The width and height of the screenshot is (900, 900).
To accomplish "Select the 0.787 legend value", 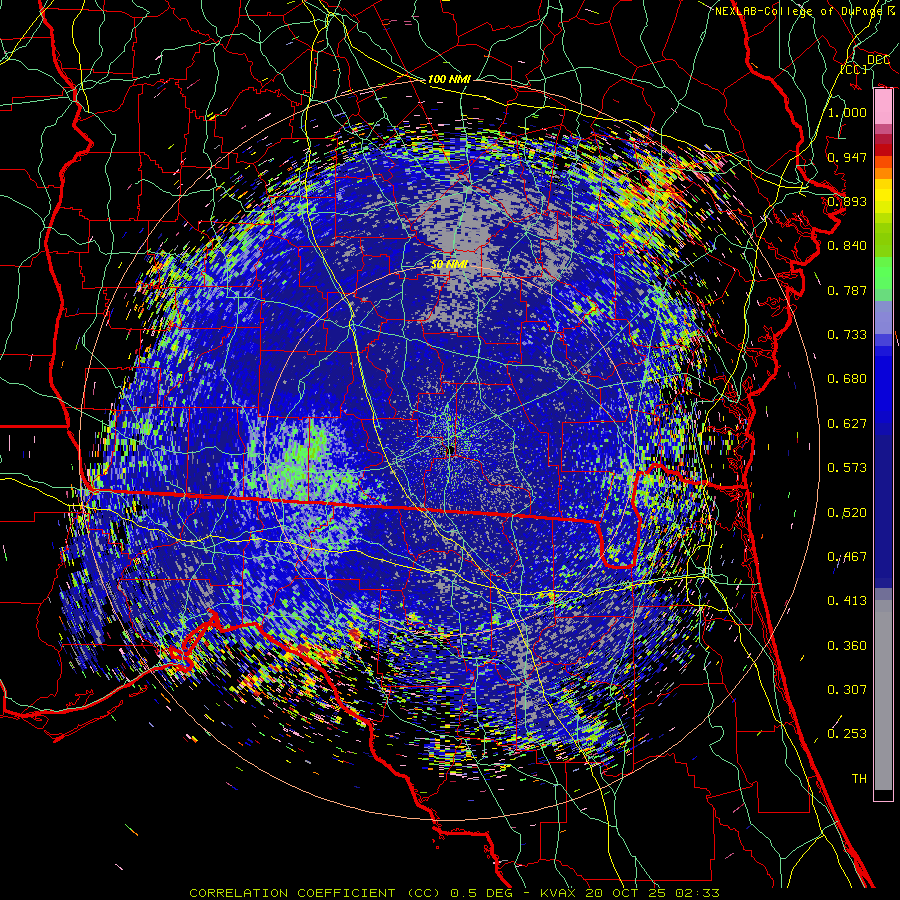I will pyautogui.click(x=847, y=290).
